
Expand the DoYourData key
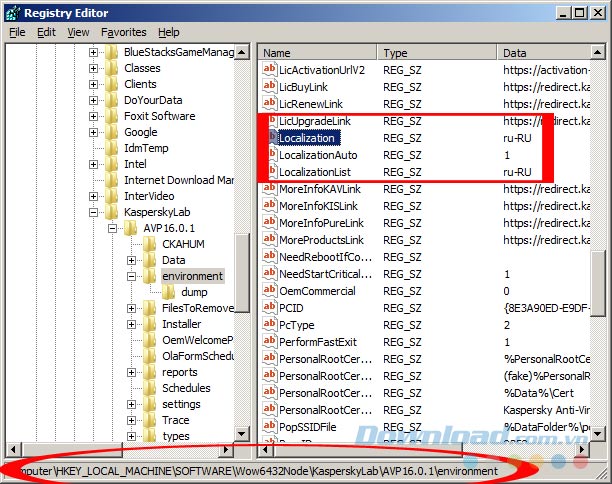pyautogui.click(x=93, y=100)
